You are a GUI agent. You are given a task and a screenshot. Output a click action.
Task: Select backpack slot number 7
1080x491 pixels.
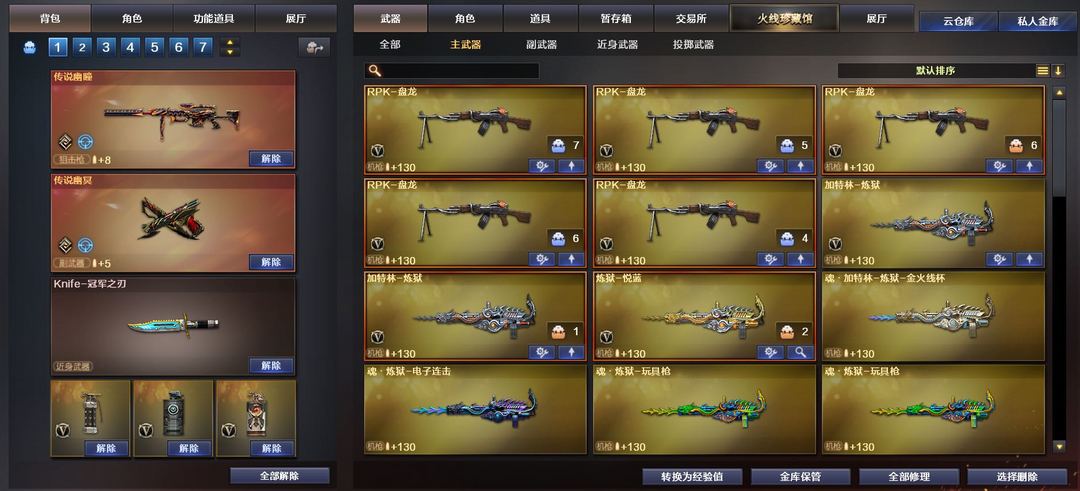pos(202,48)
